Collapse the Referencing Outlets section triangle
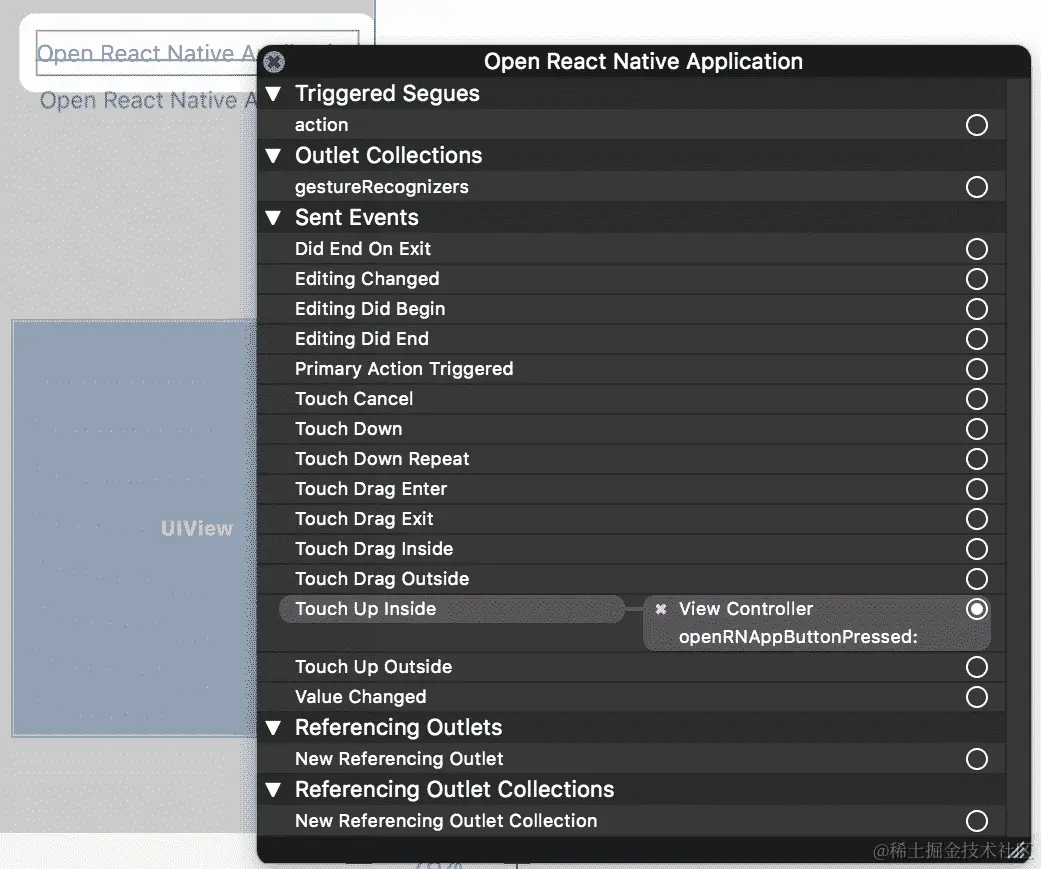 pyautogui.click(x=274, y=728)
